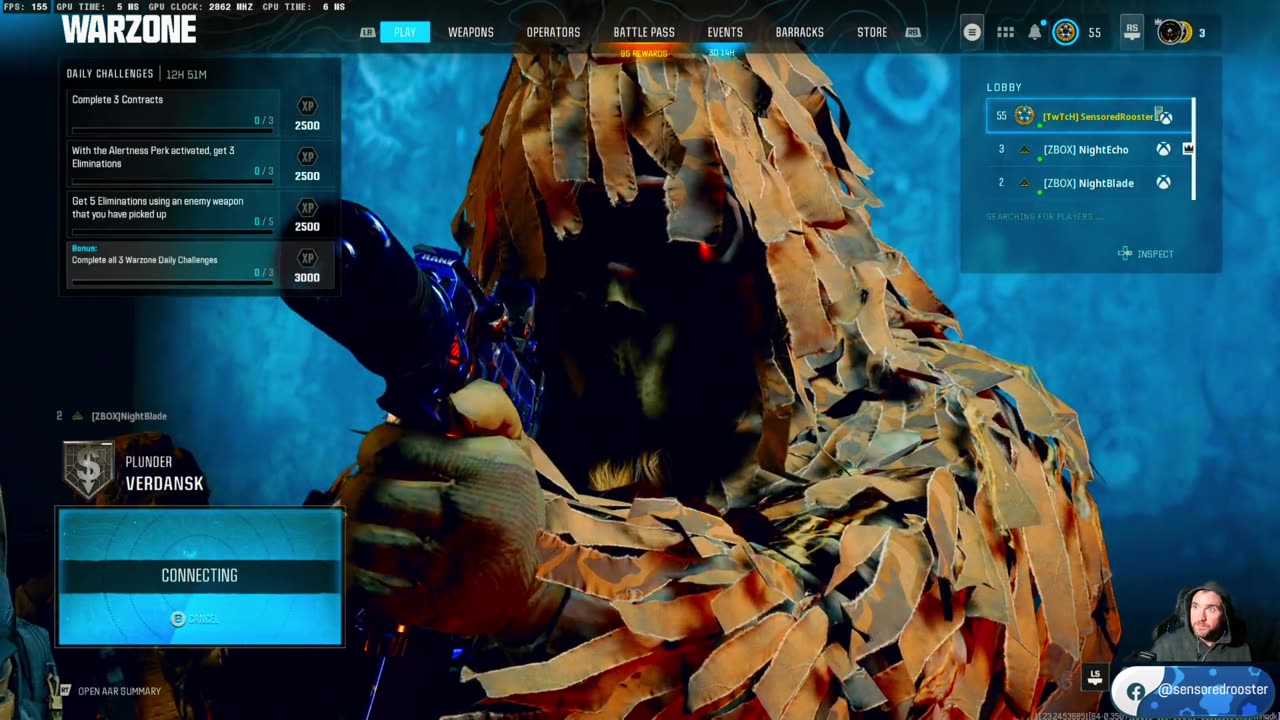Select the Plunder Verdansk game mode
The width and height of the screenshot is (1280, 720).
click(134, 472)
